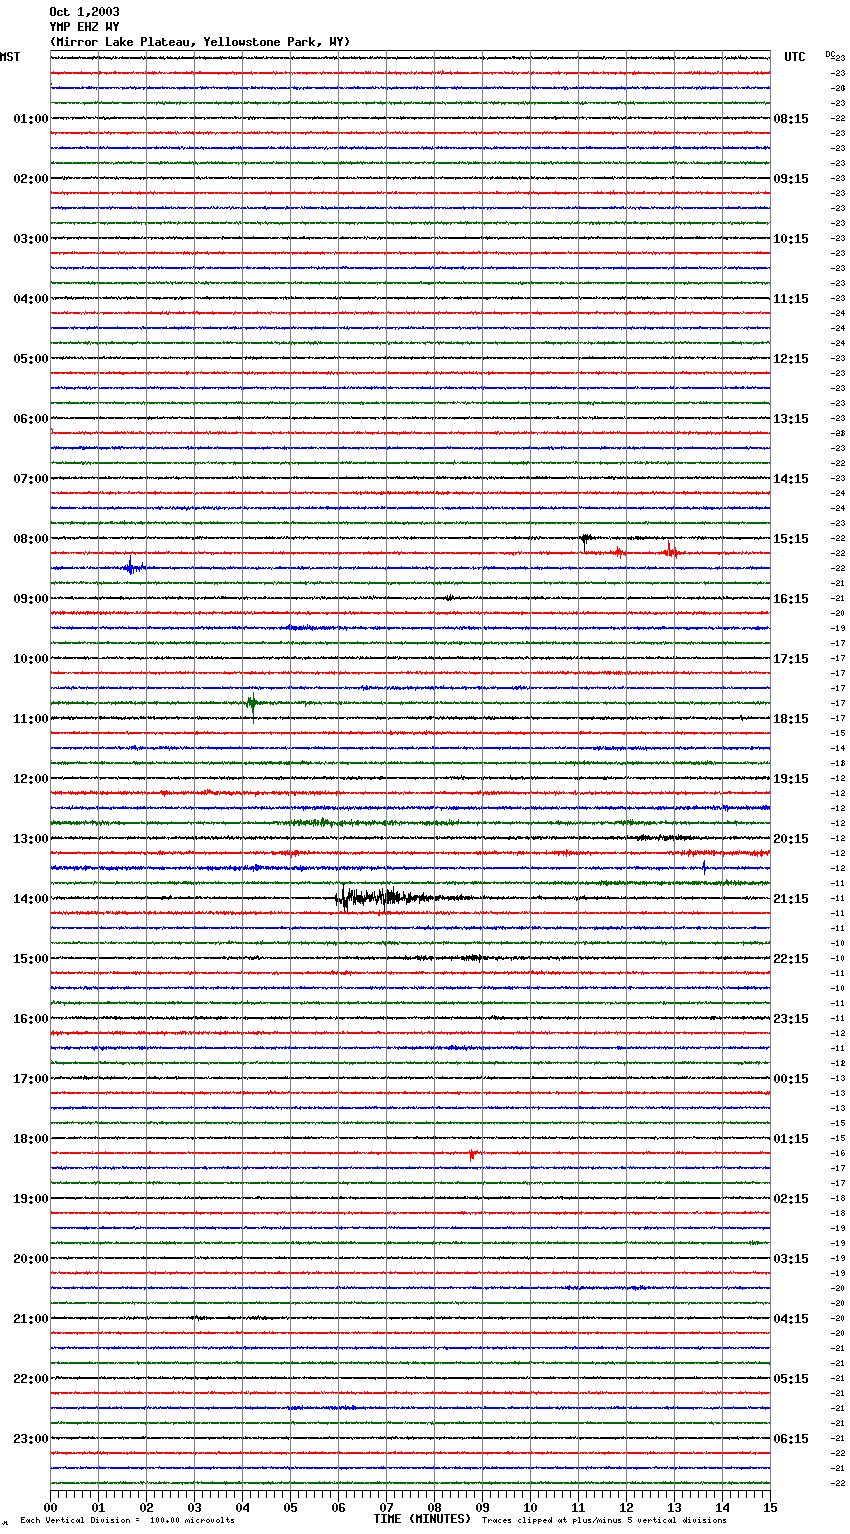Click the 21:15 UTC time label

[x=791, y=899]
